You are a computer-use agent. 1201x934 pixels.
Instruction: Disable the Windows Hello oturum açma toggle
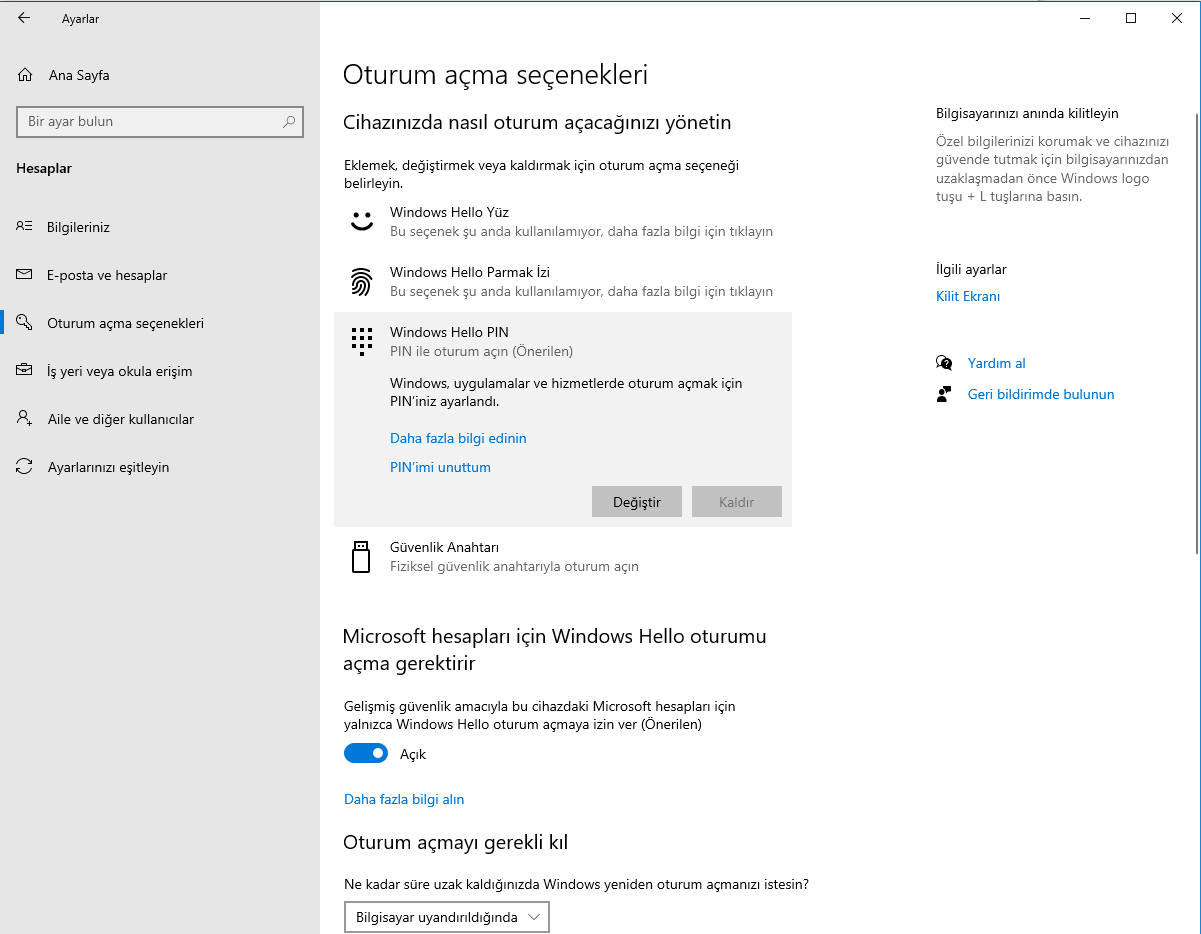click(x=366, y=753)
